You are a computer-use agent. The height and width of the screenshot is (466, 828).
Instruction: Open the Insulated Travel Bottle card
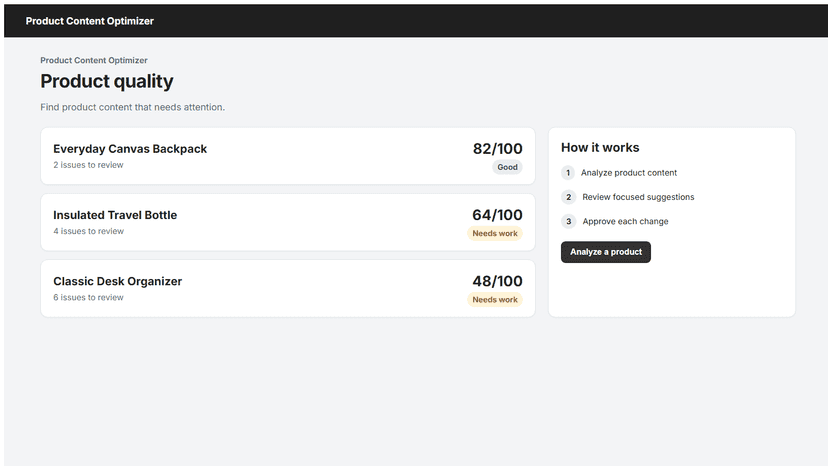click(x=288, y=222)
